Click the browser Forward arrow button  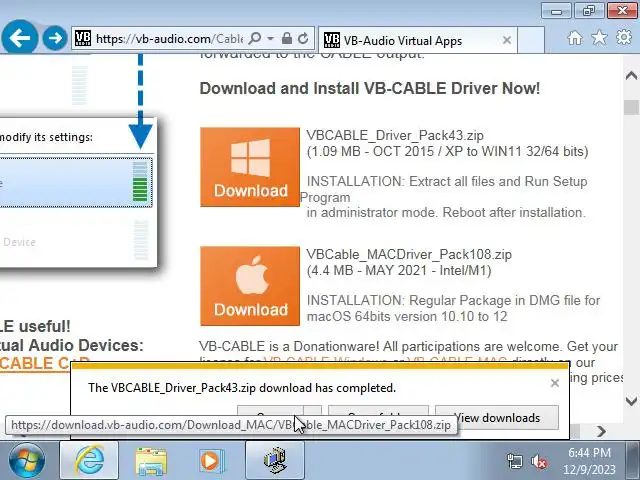point(55,38)
